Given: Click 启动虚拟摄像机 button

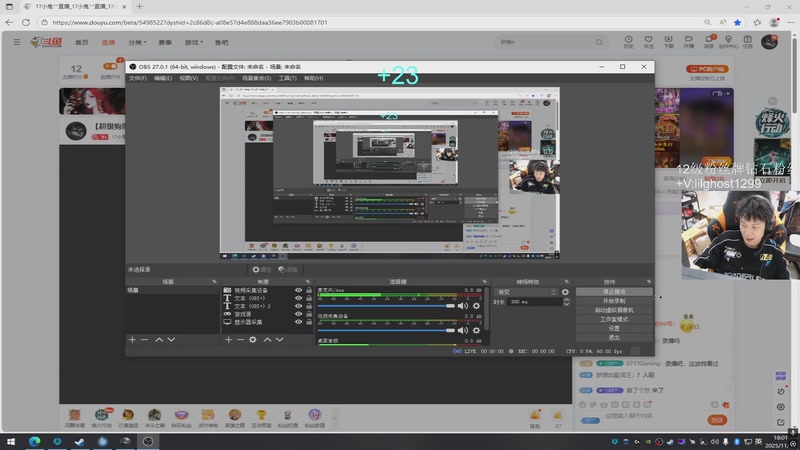Looking at the screenshot, I should point(614,310).
